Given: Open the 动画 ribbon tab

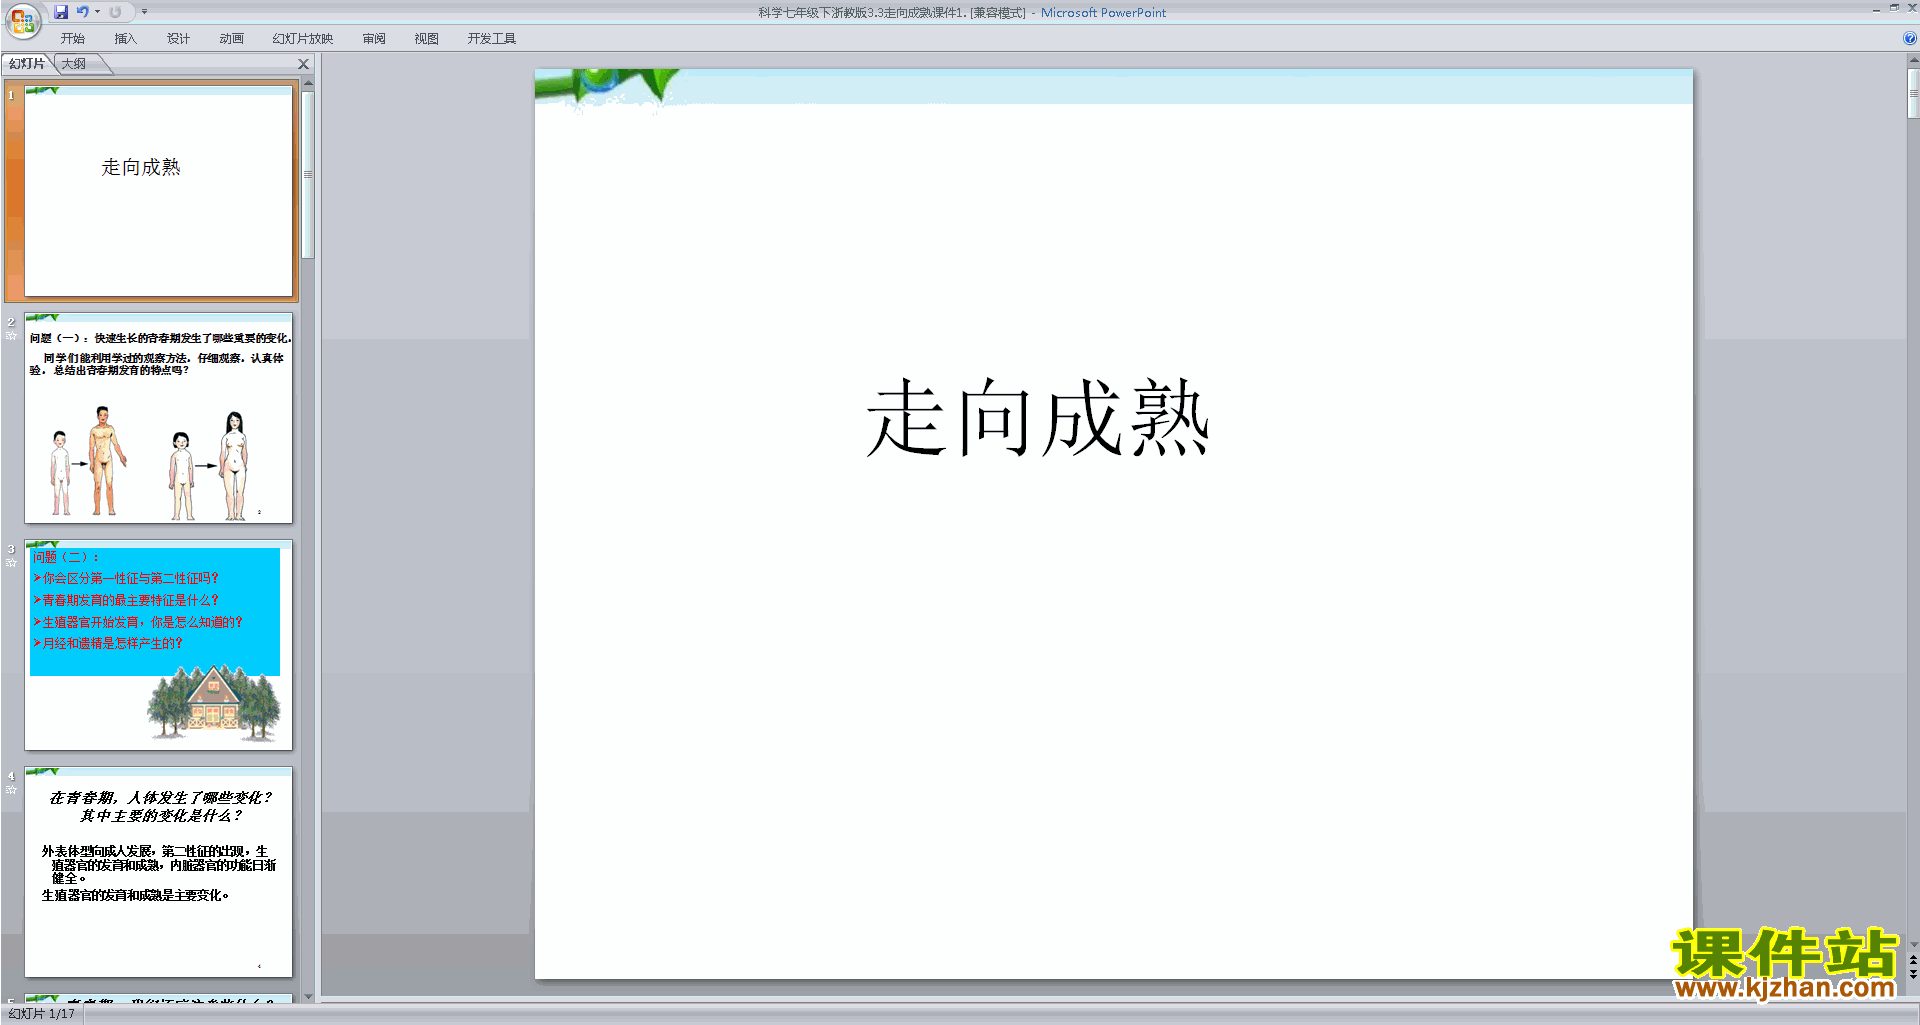Looking at the screenshot, I should [231, 39].
